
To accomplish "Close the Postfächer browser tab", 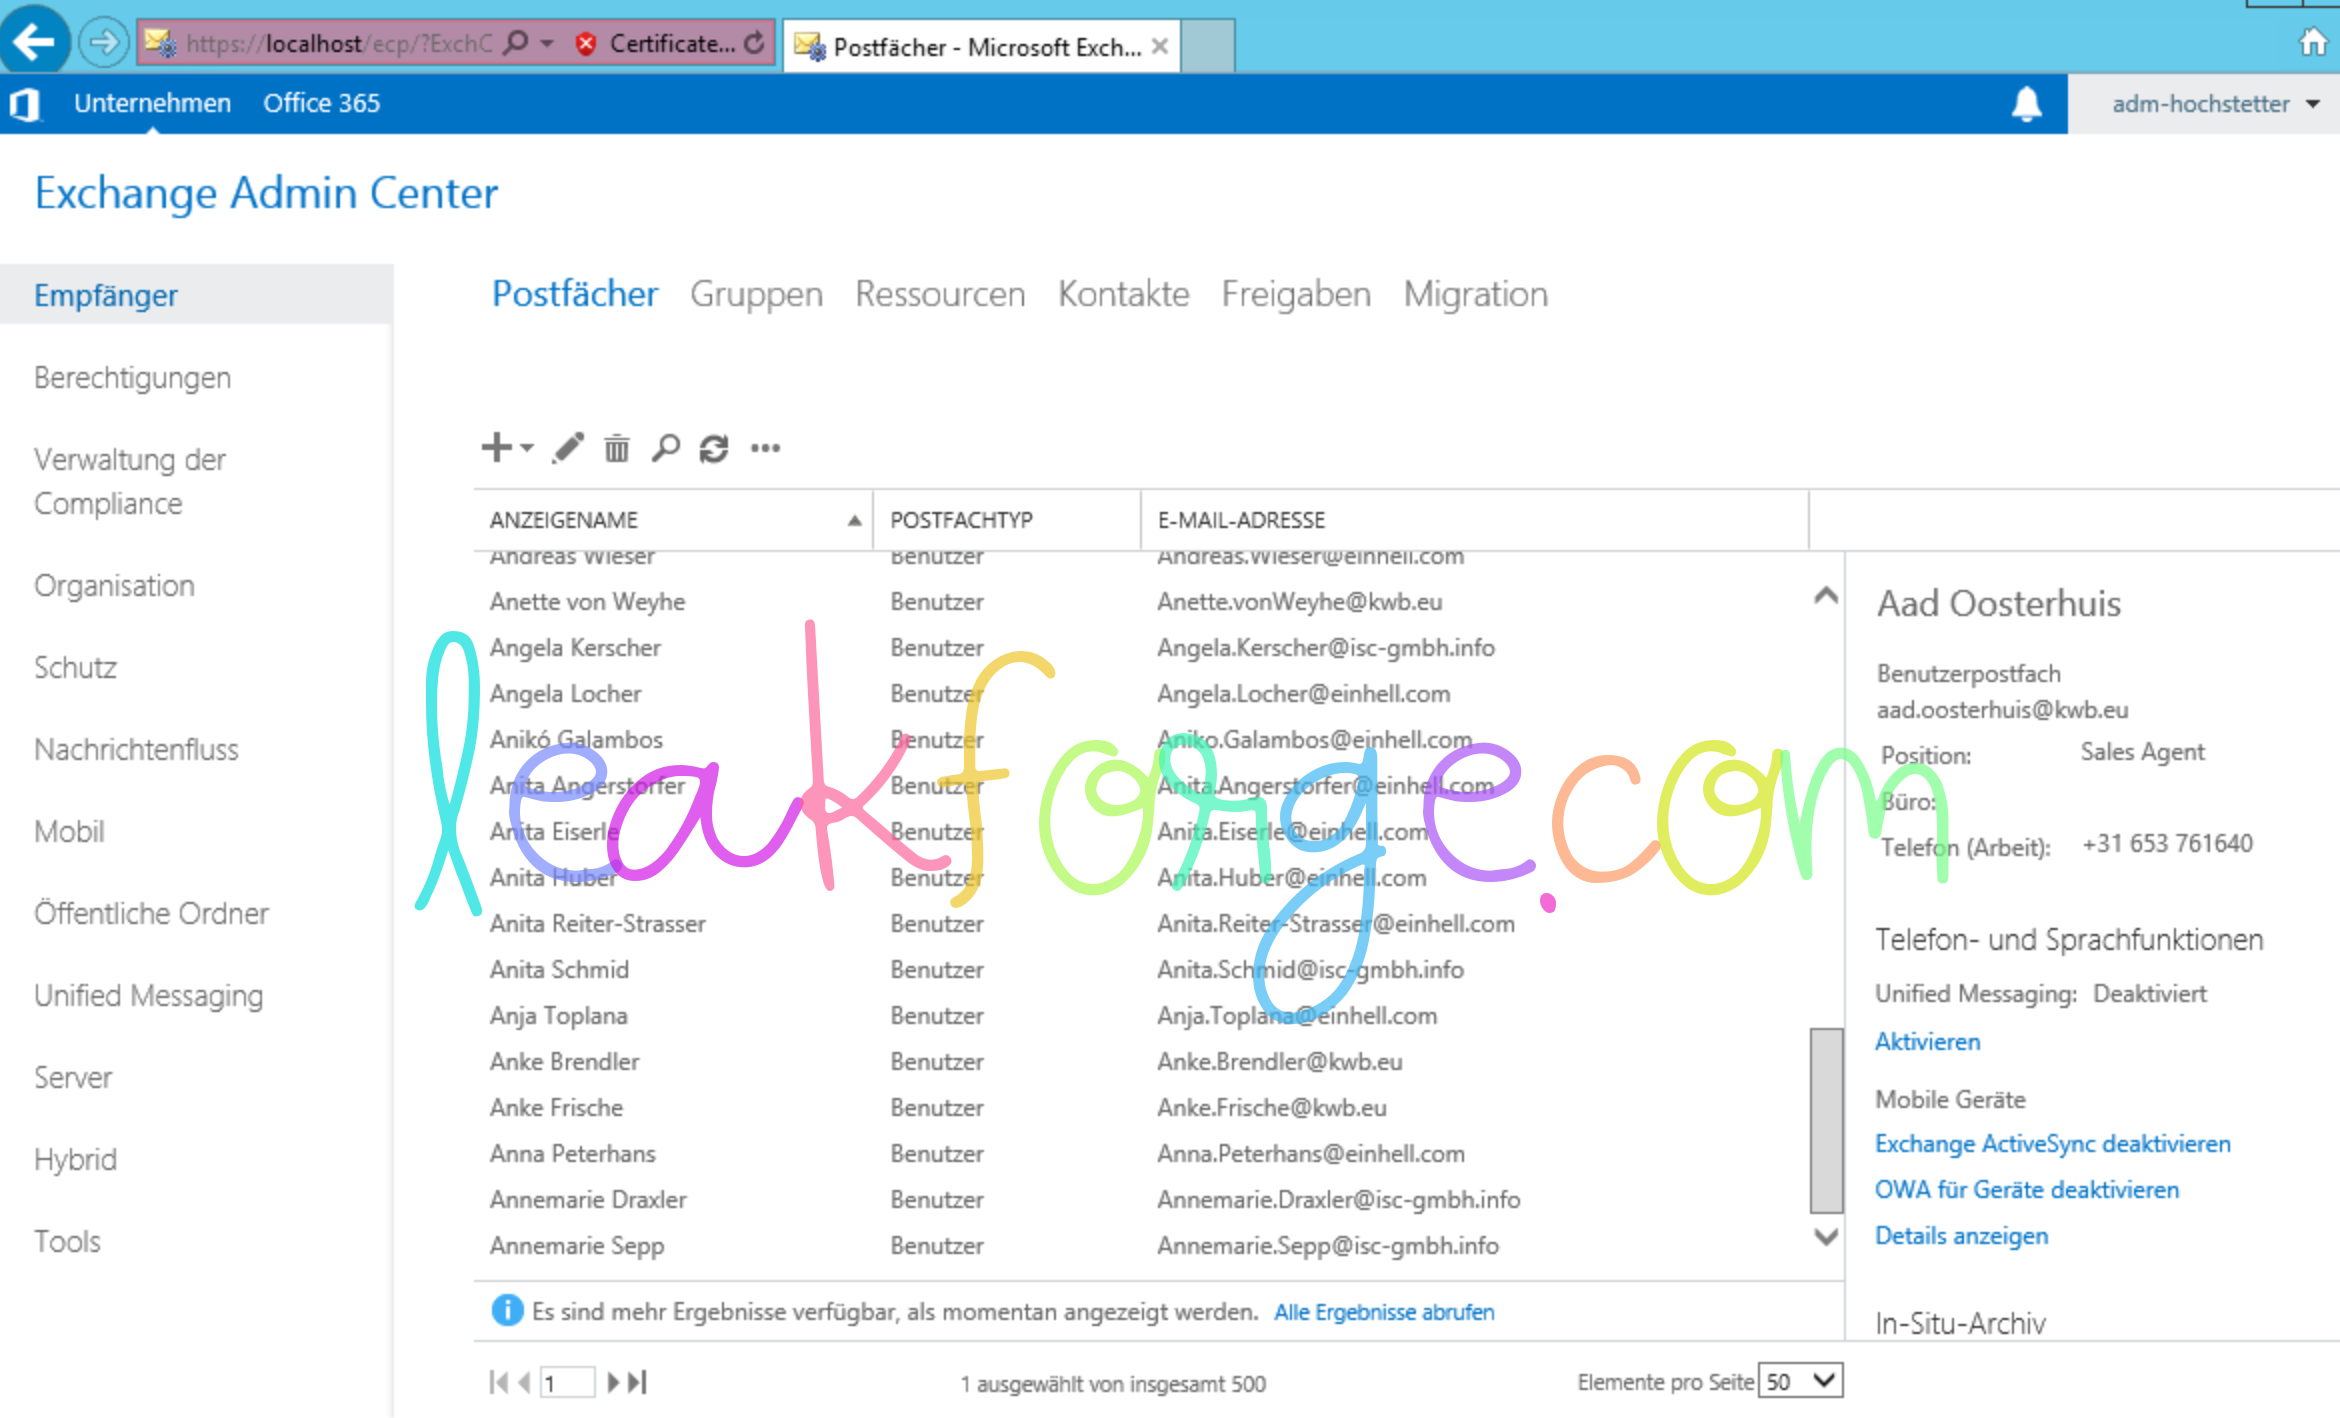I will (x=1160, y=46).
